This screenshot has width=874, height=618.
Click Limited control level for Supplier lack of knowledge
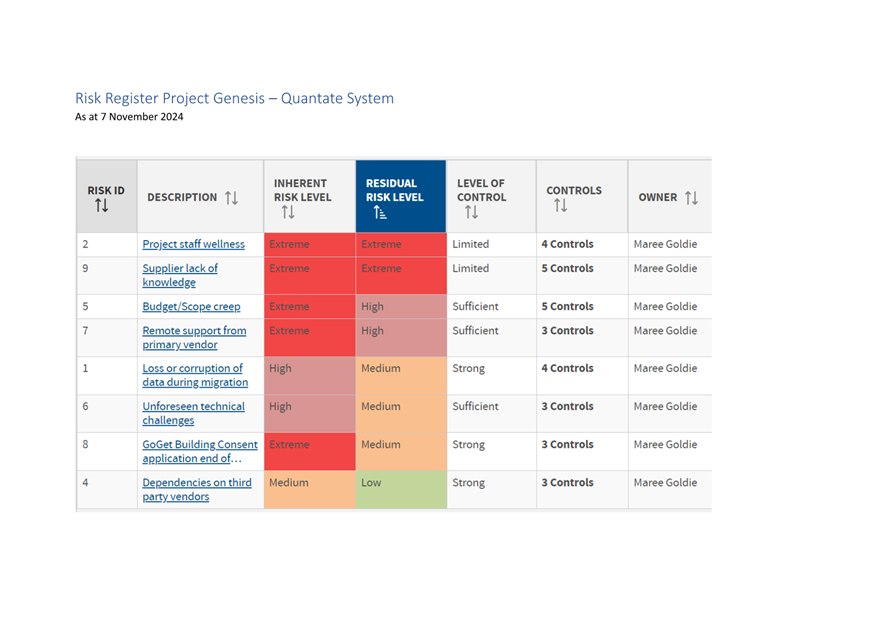pos(470,268)
